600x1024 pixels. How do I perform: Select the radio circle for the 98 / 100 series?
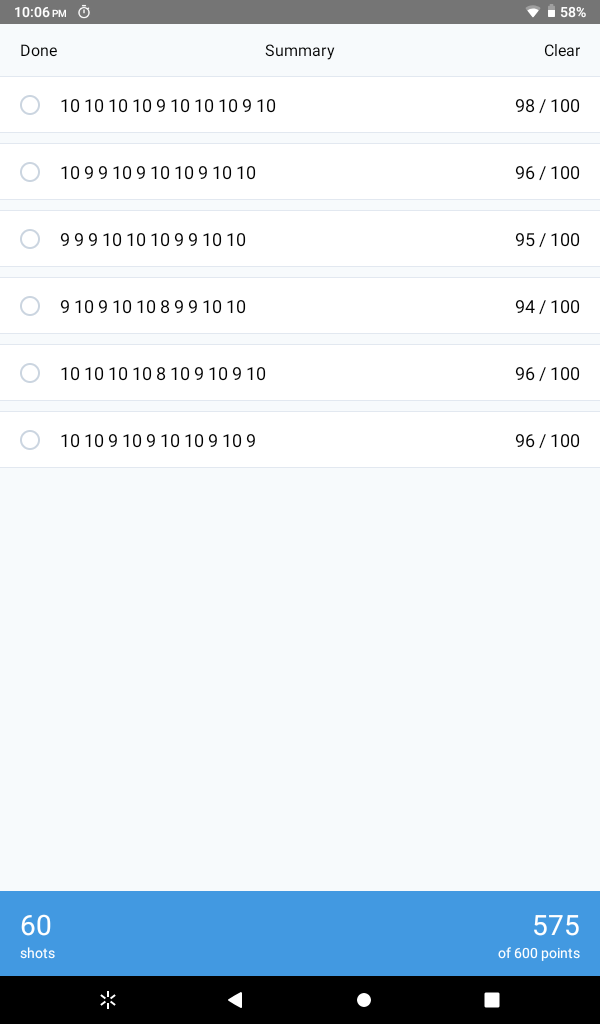click(30, 104)
